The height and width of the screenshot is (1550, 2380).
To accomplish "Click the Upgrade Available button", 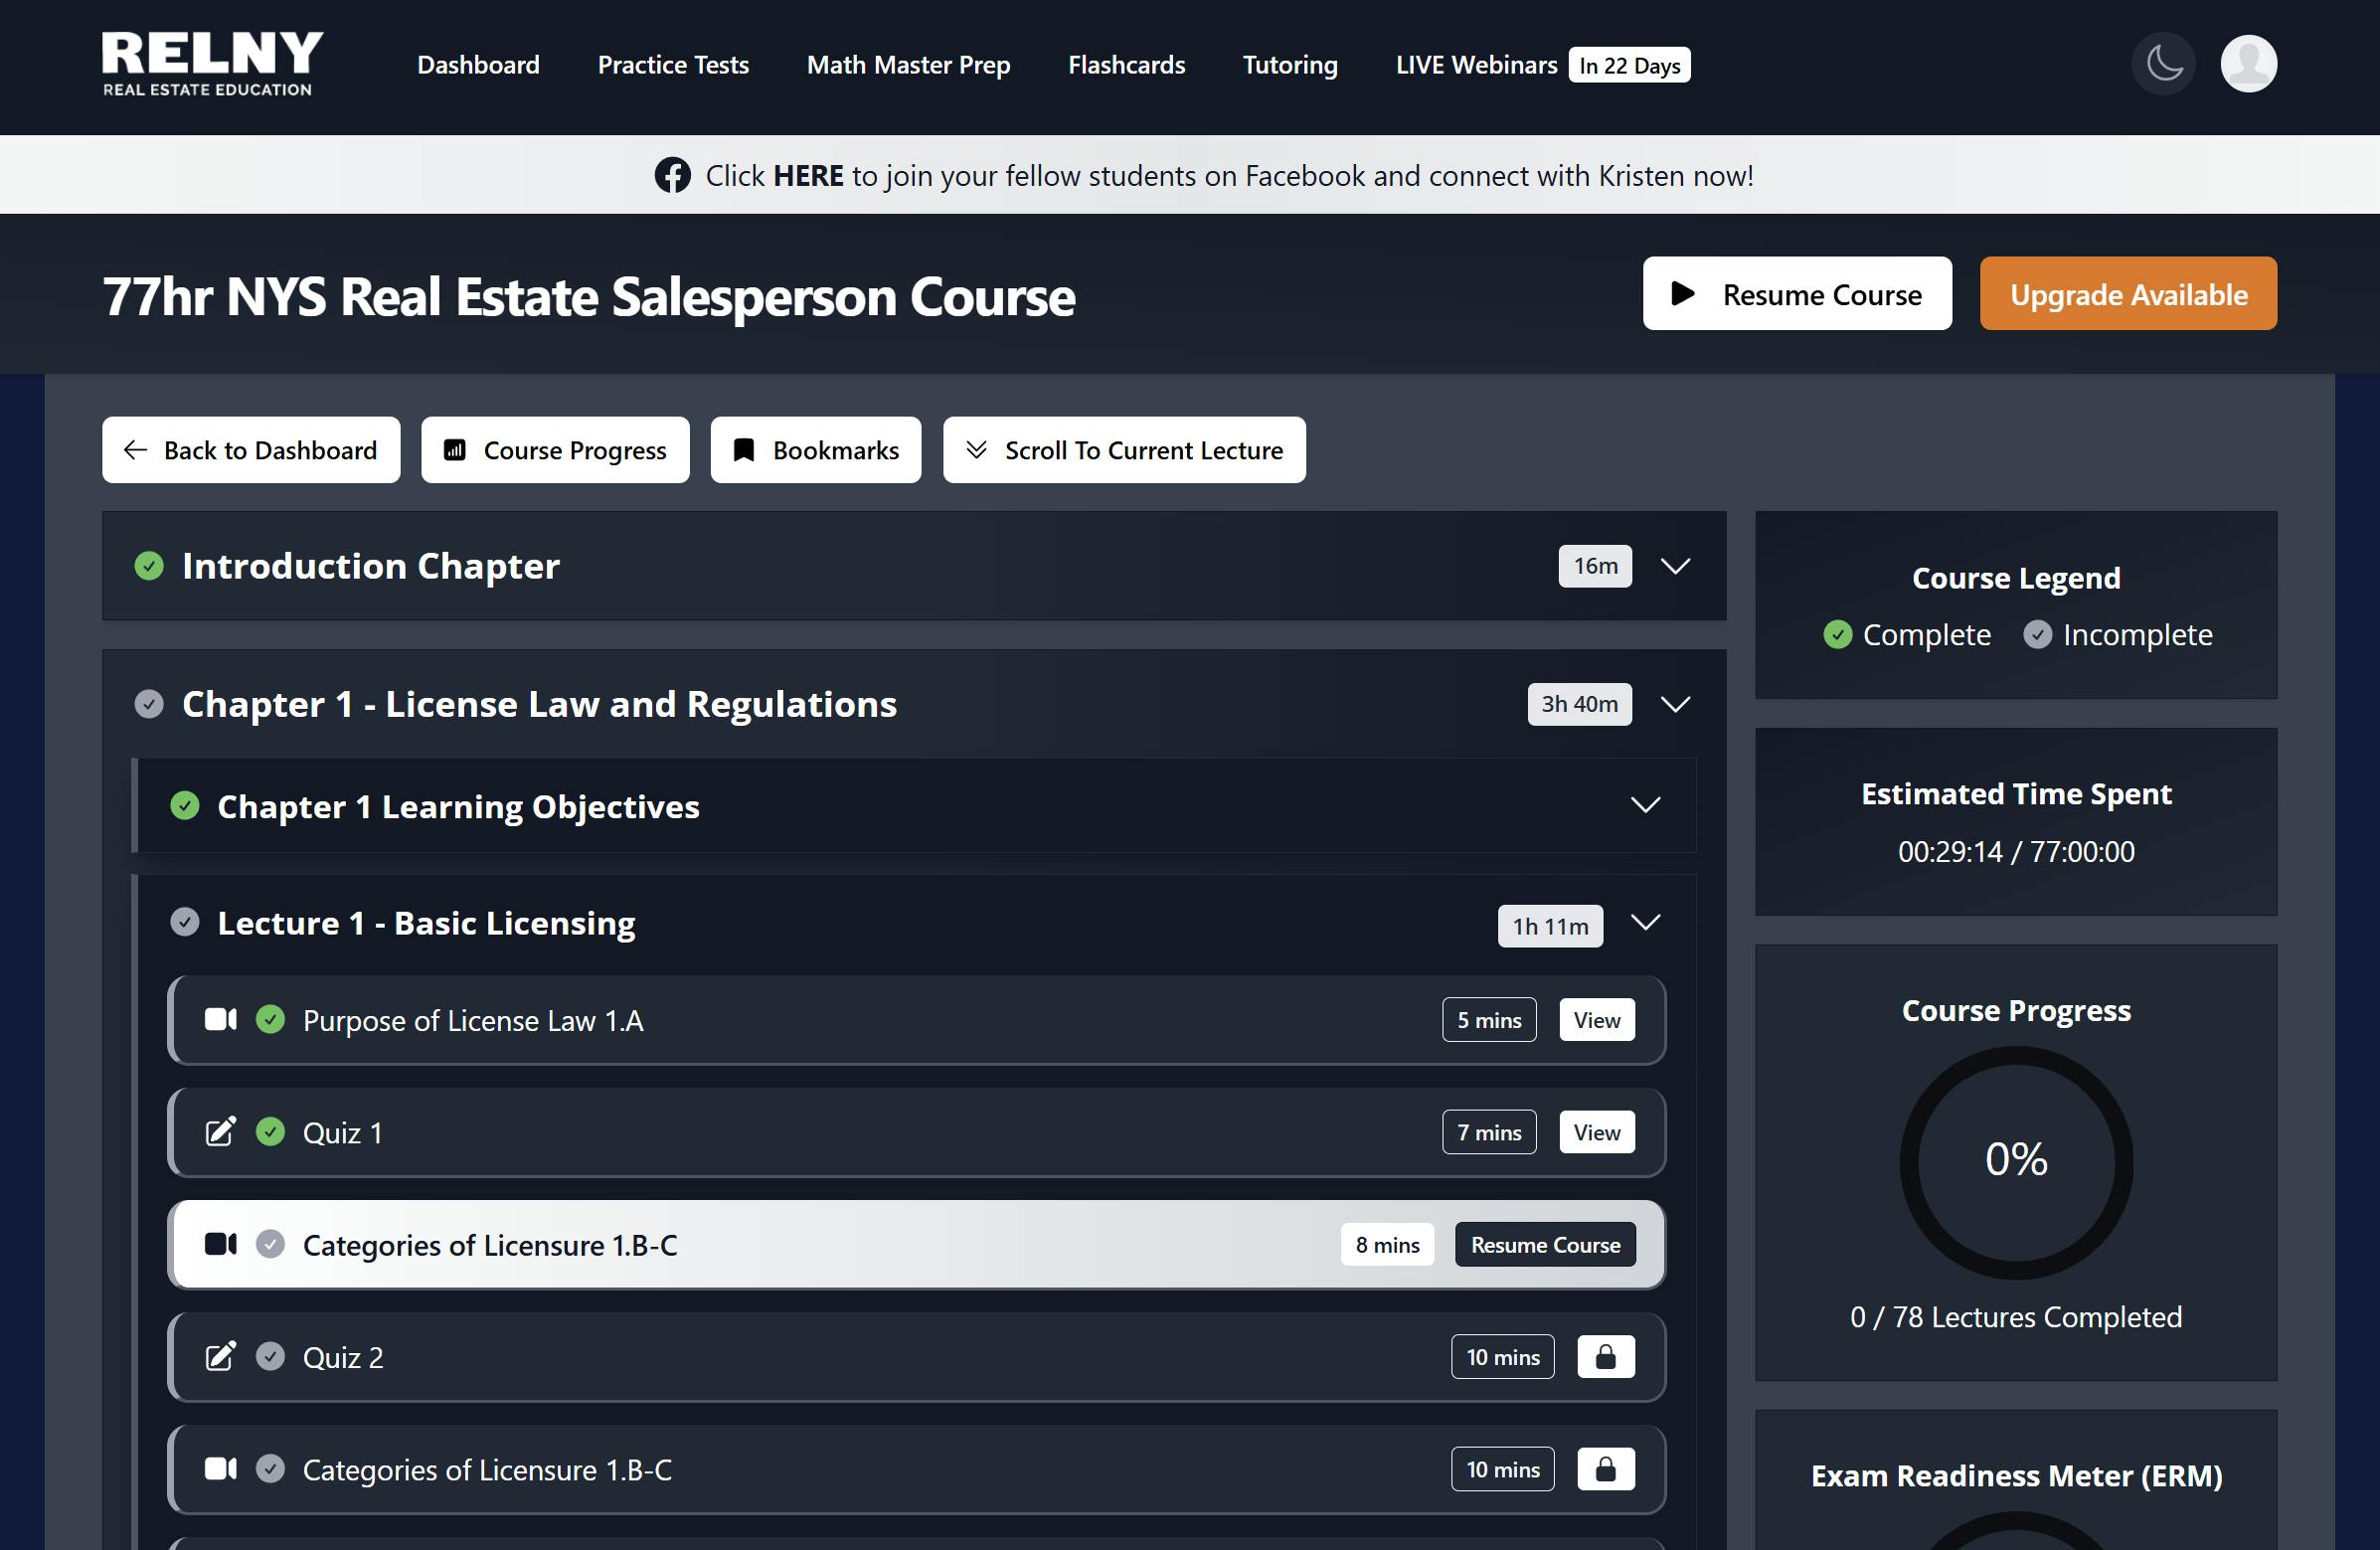I will pos(2128,294).
